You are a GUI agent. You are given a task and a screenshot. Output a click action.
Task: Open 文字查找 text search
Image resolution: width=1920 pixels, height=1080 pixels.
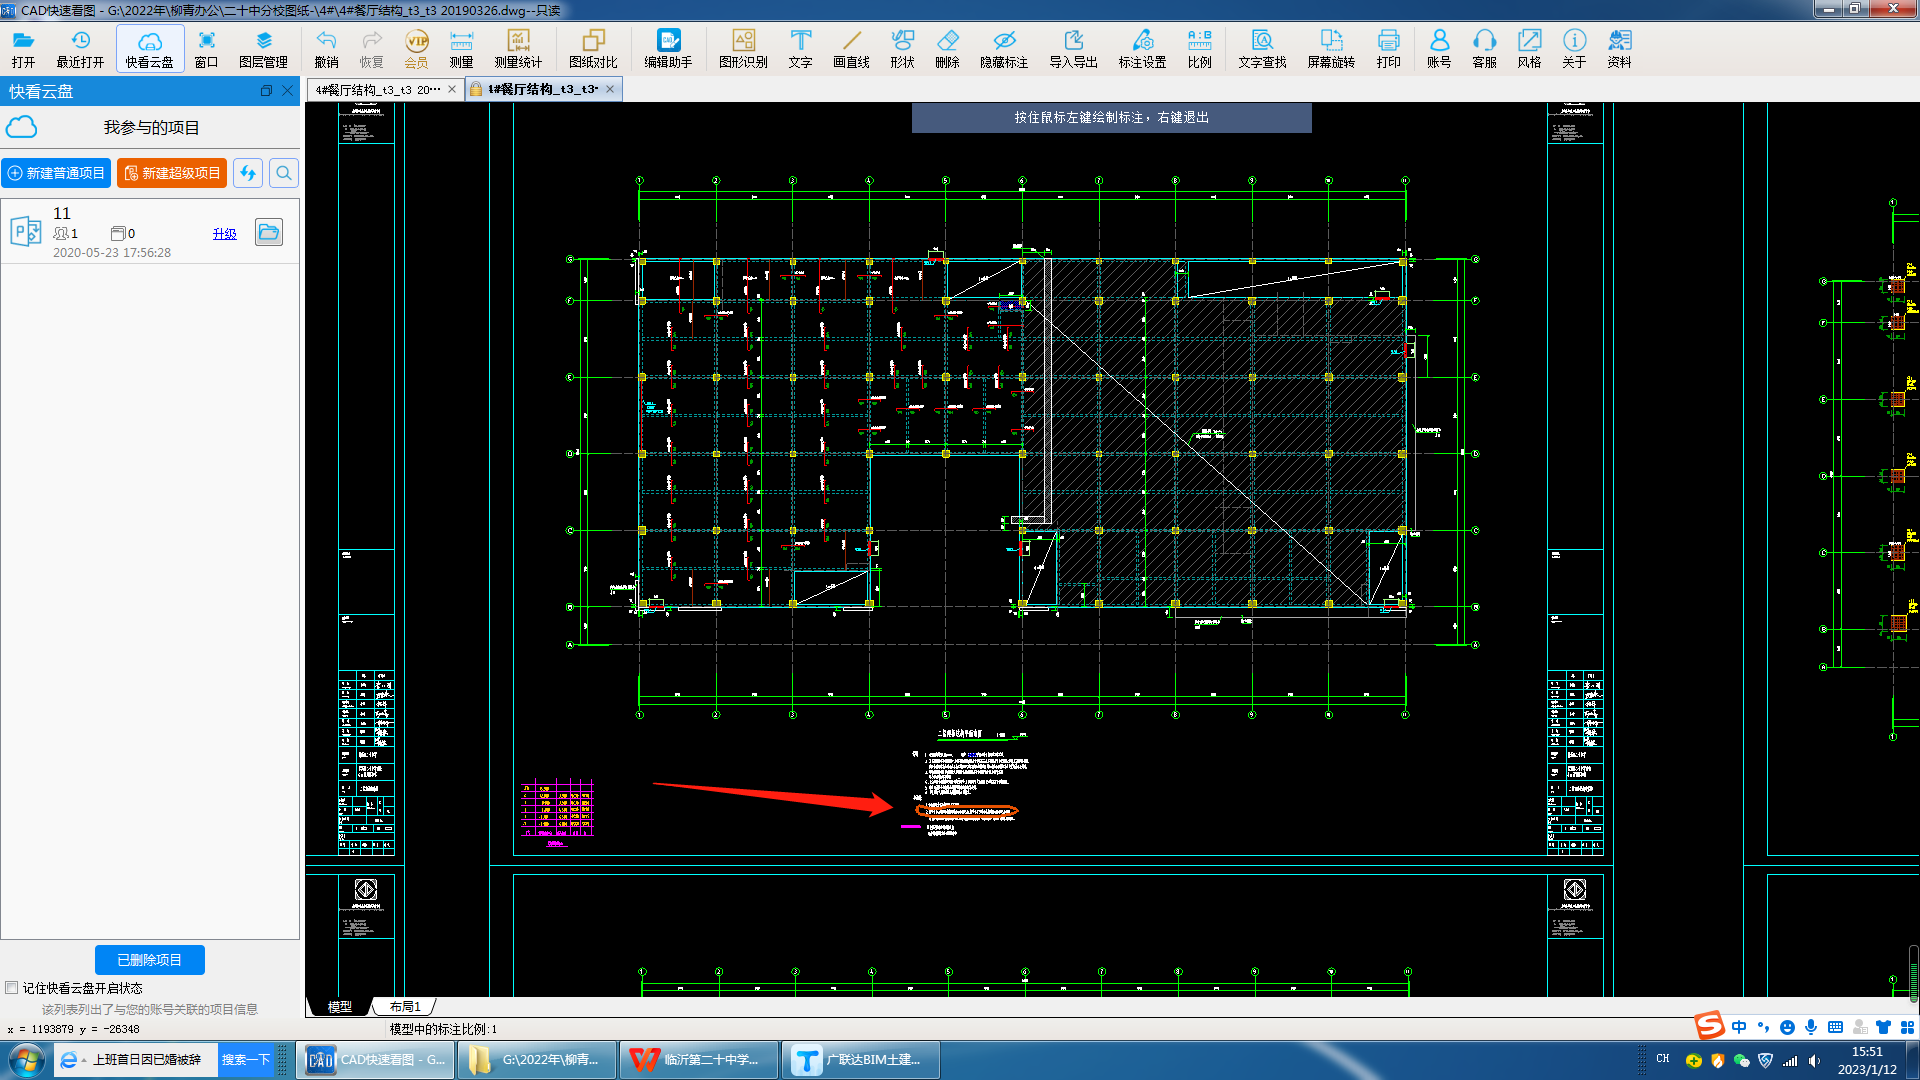point(1262,49)
